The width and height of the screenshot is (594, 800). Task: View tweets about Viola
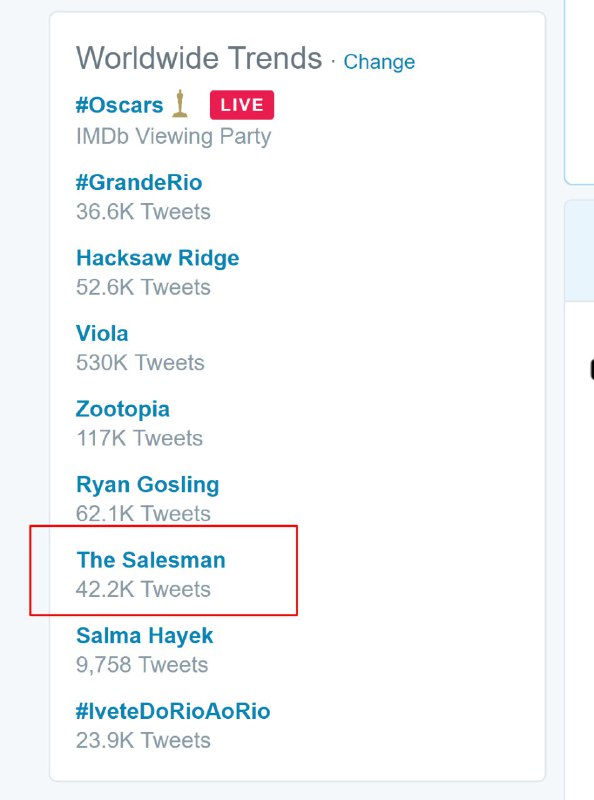[102, 333]
